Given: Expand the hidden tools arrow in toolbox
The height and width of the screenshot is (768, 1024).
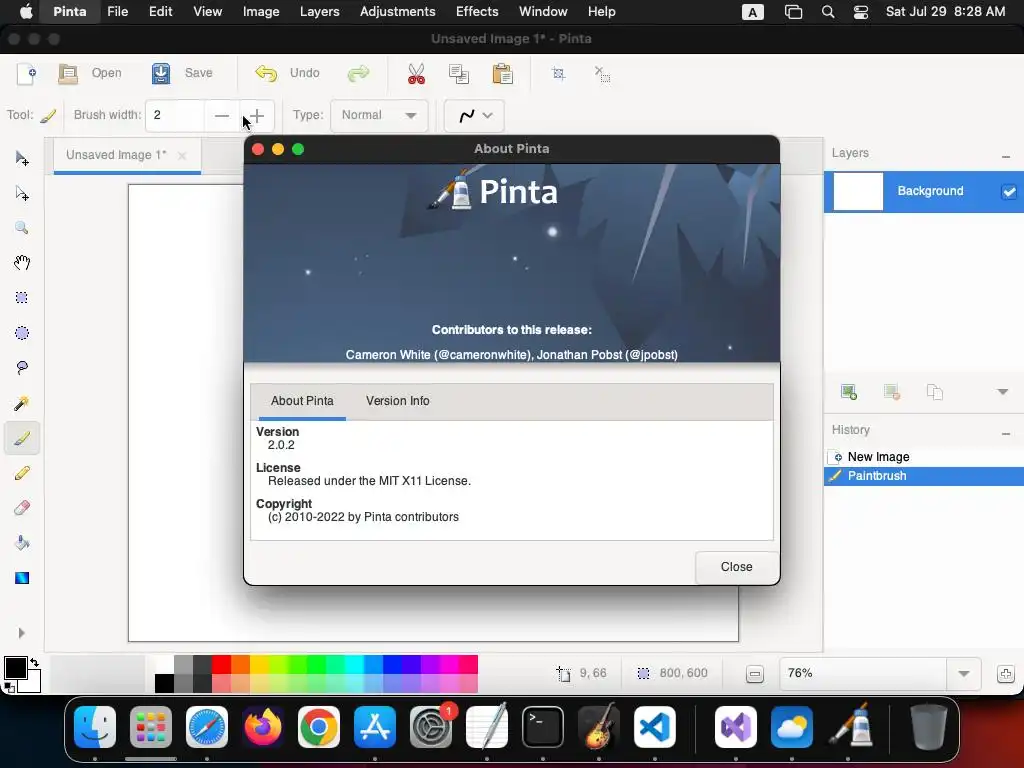Looking at the screenshot, I should click(x=22, y=633).
